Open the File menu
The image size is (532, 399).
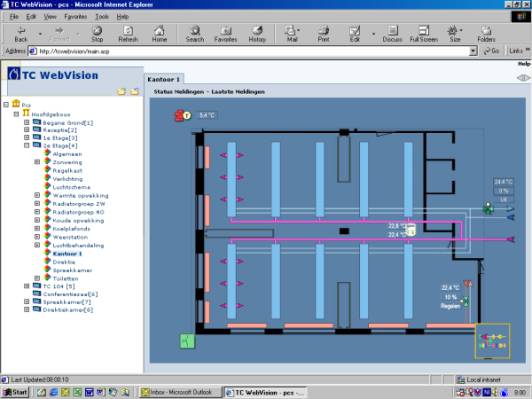coord(14,17)
